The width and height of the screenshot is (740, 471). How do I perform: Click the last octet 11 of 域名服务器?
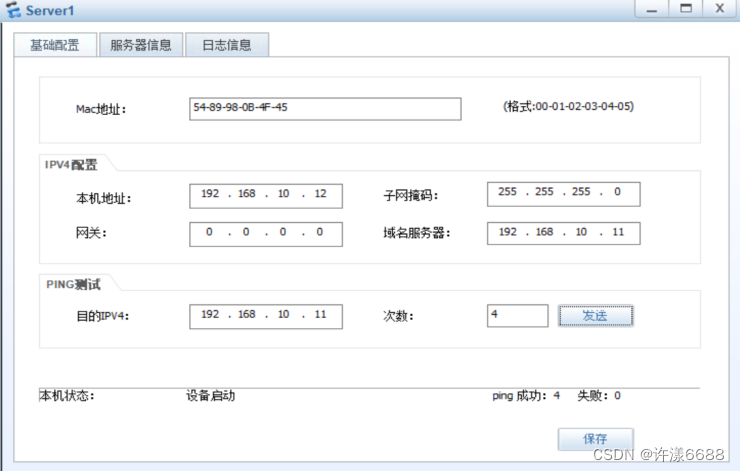coord(618,232)
